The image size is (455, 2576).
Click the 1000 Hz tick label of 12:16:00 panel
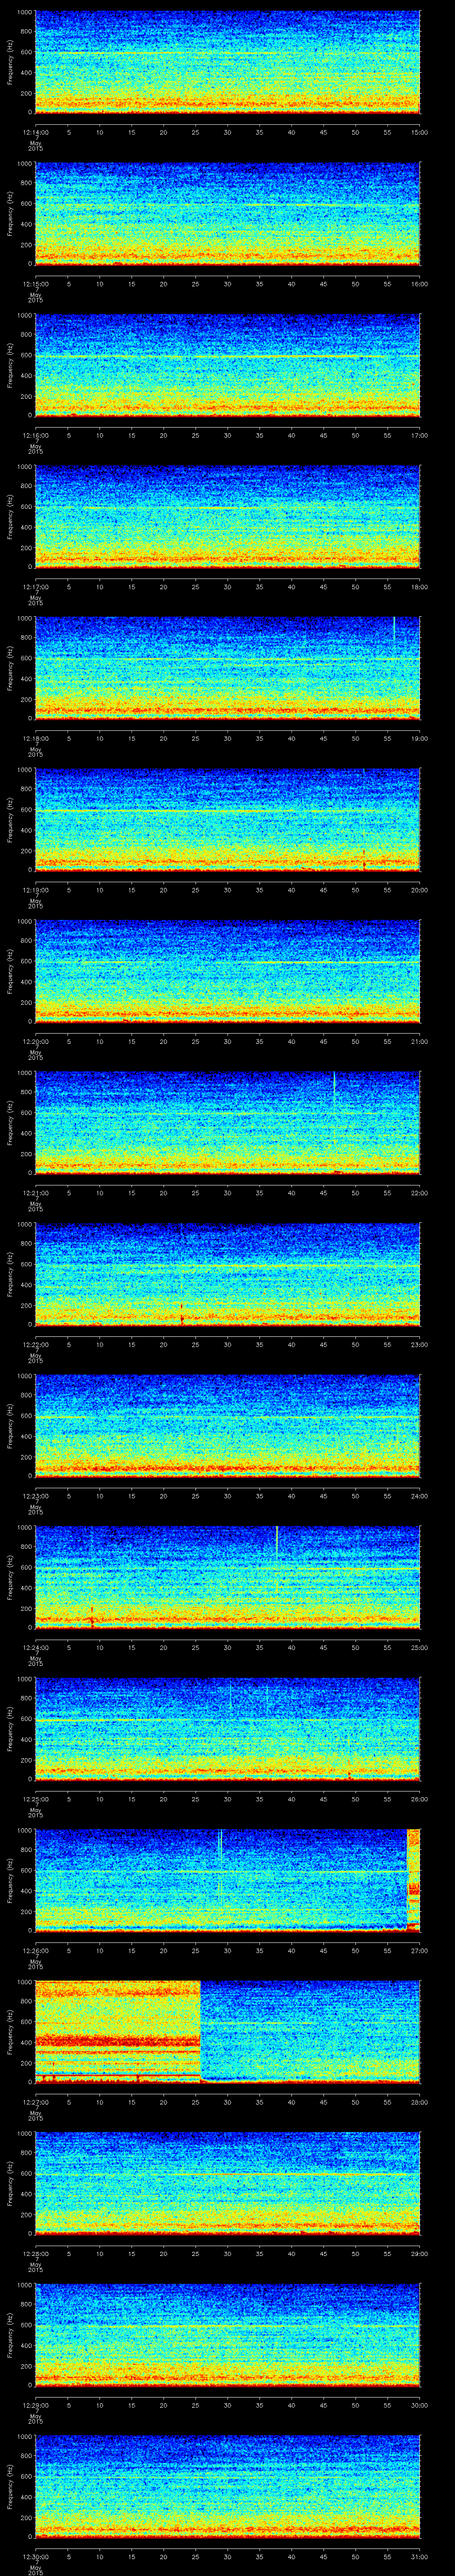click(24, 316)
